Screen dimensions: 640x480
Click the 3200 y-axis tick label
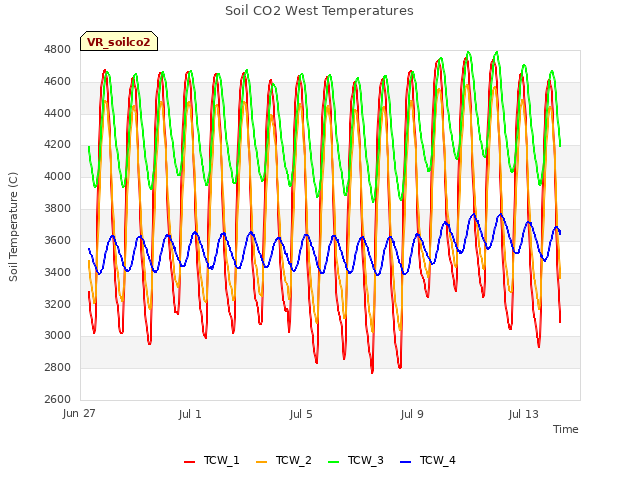(x=58, y=304)
